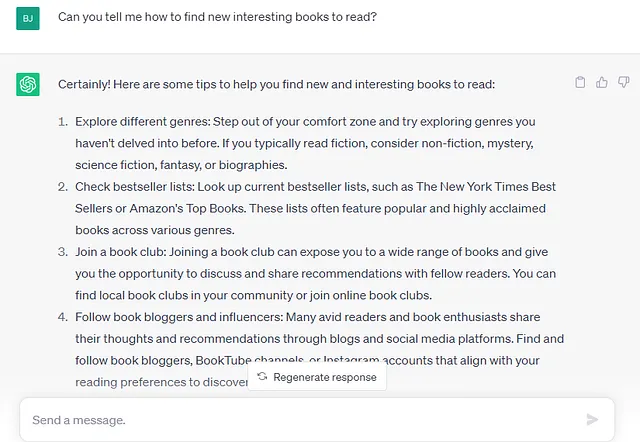Click the 'Certainly! Here are some tips' intro line
The image size is (640, 442).
pyautogui.click(x=276, y=84)
